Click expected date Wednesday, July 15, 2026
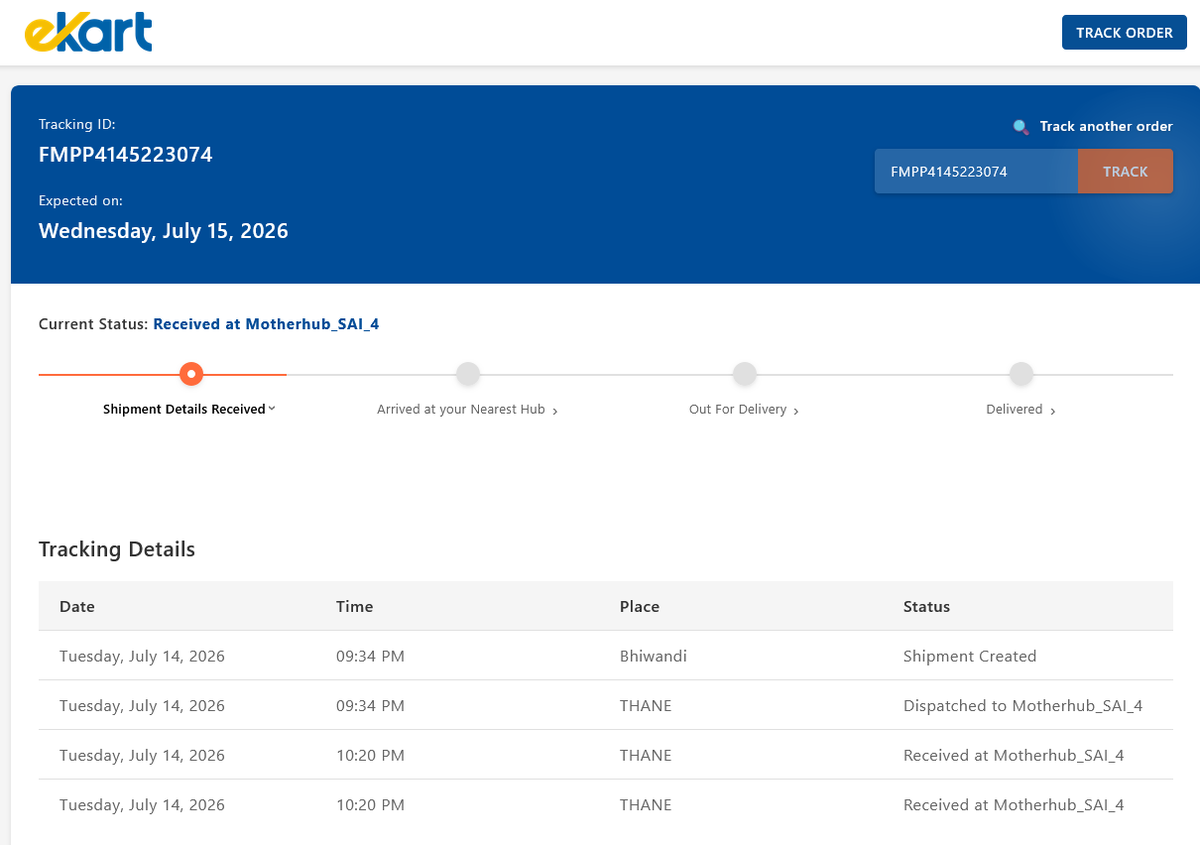Image resolution: width=1200 pixels, height=845 pixels. pyautogui.click(x=163, y=231)
